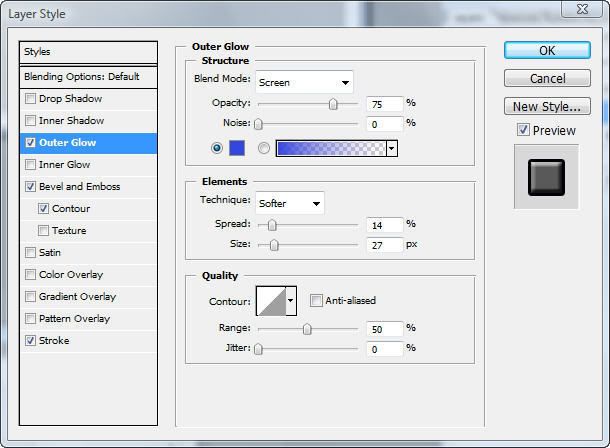Click the Size value field
Image resolution: width=610 pixels, height=448 pixels.
384,245
